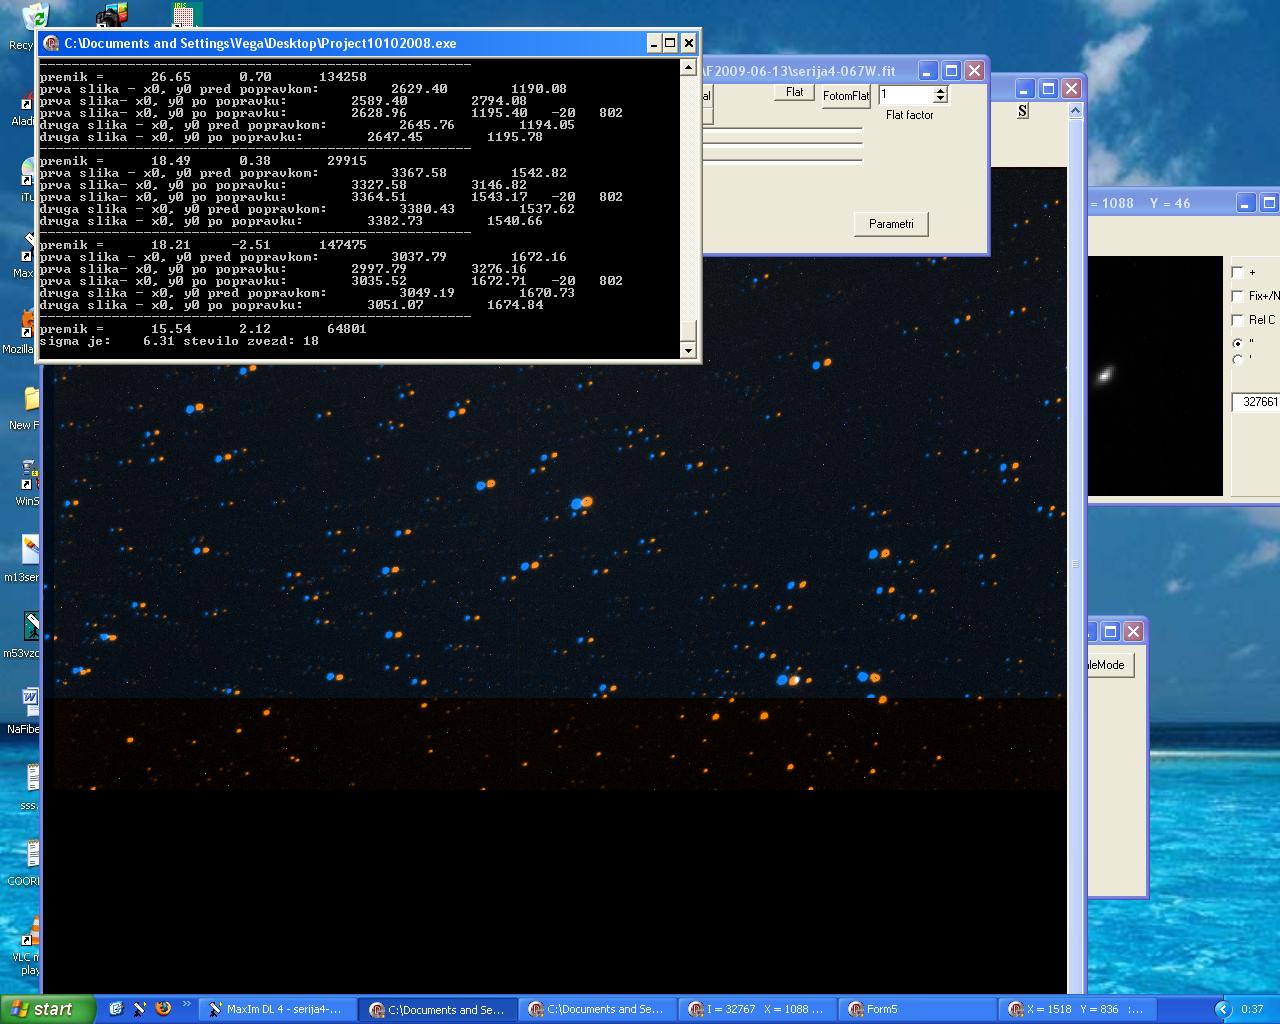This screenshot has height=1024, width=1280.
Task: Open the COOR text file icon
Action: point(31,853)
